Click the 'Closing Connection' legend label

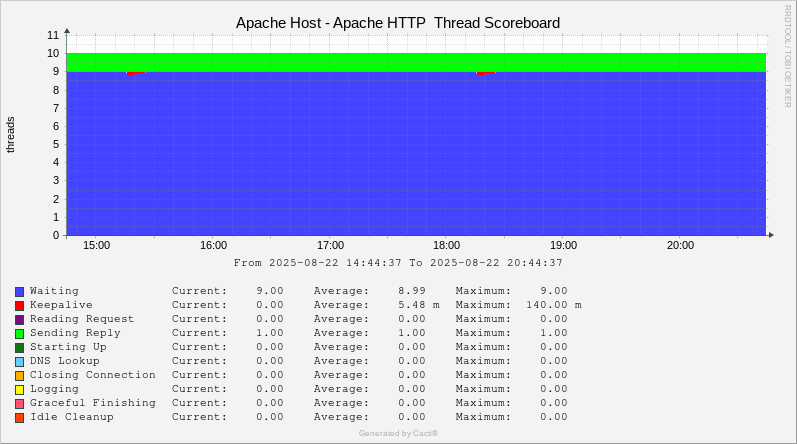point(93,374)
